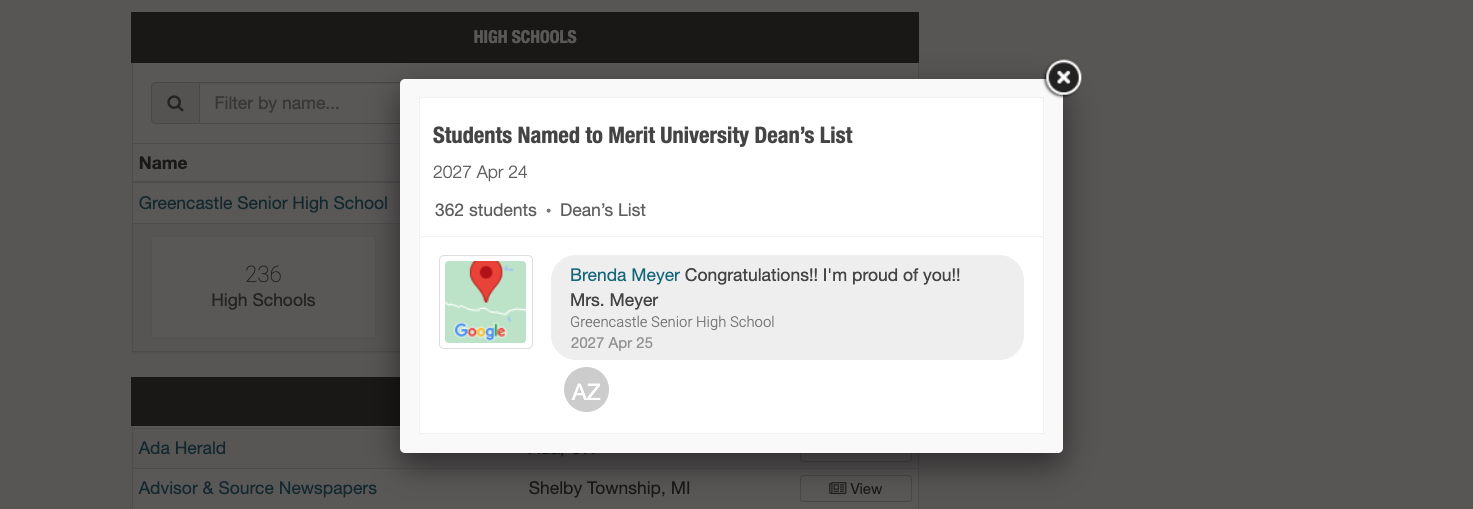Click the Shelby Township, MI location

pyautogui.click(x=609, y=488)
